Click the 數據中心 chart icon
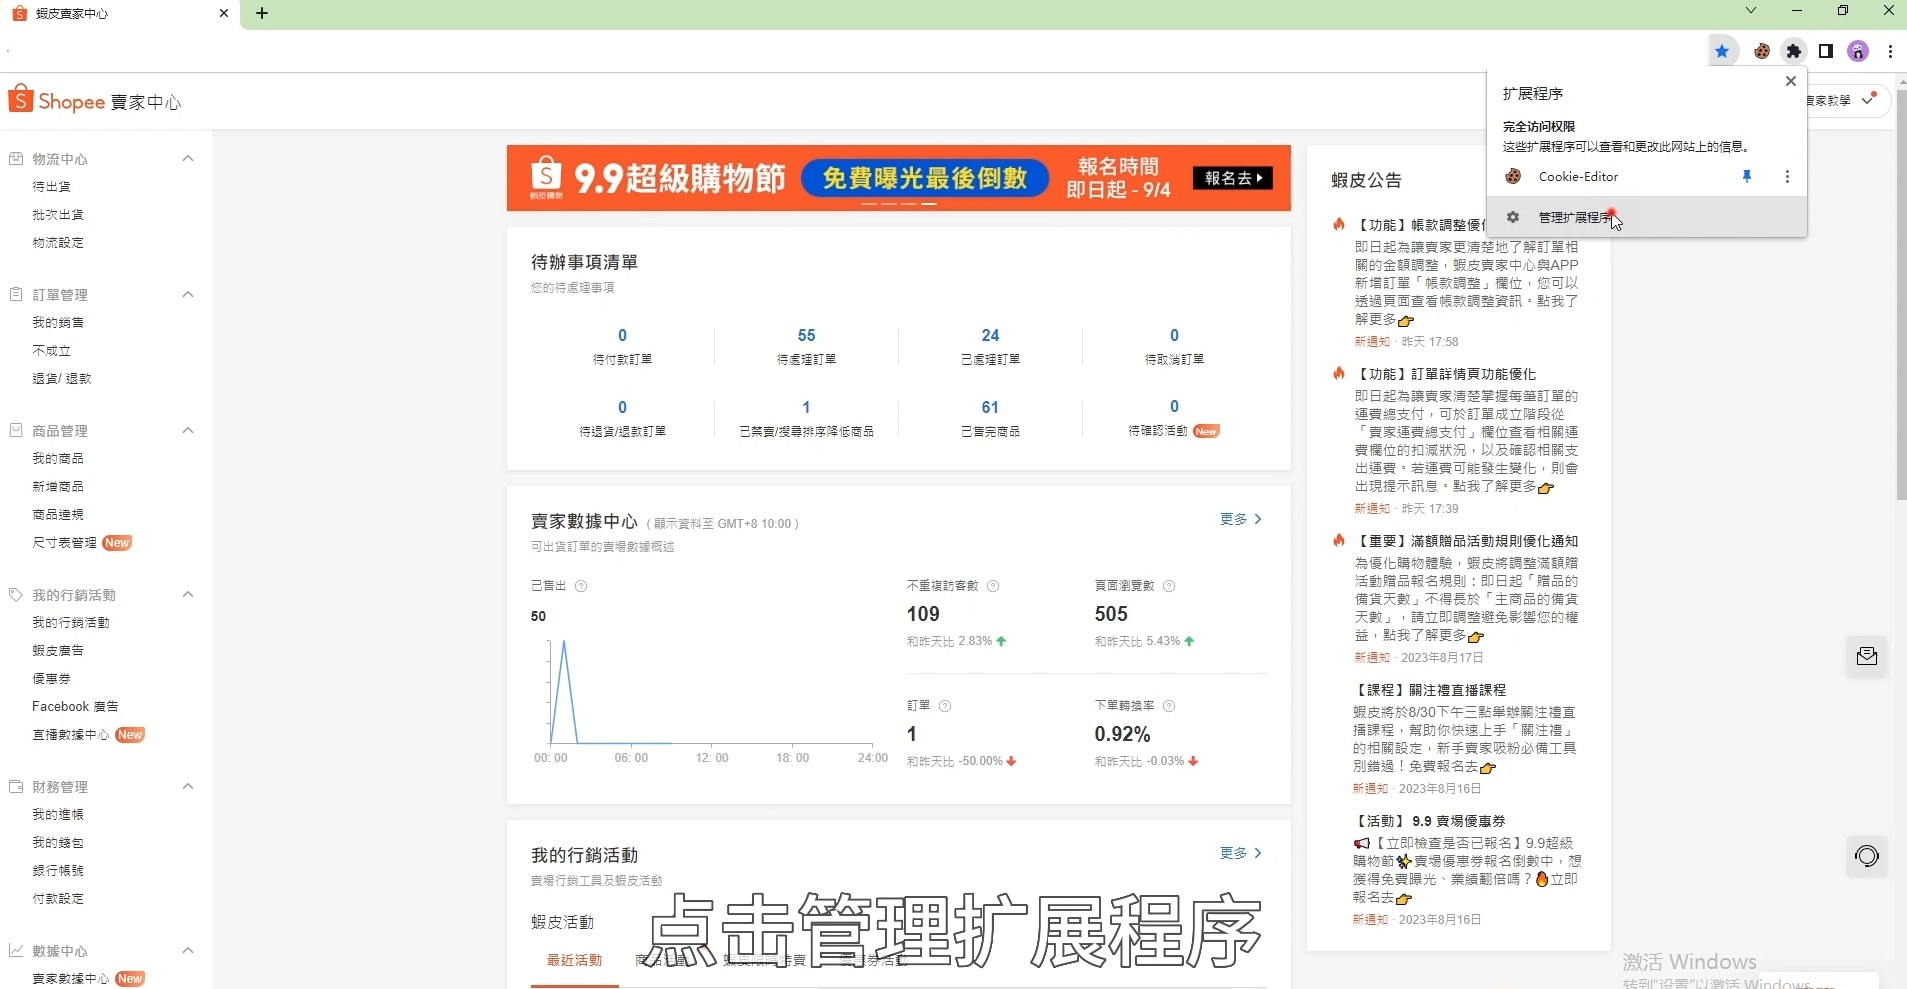This screenshot has height=989, width=1907. (x=16, y=950)
